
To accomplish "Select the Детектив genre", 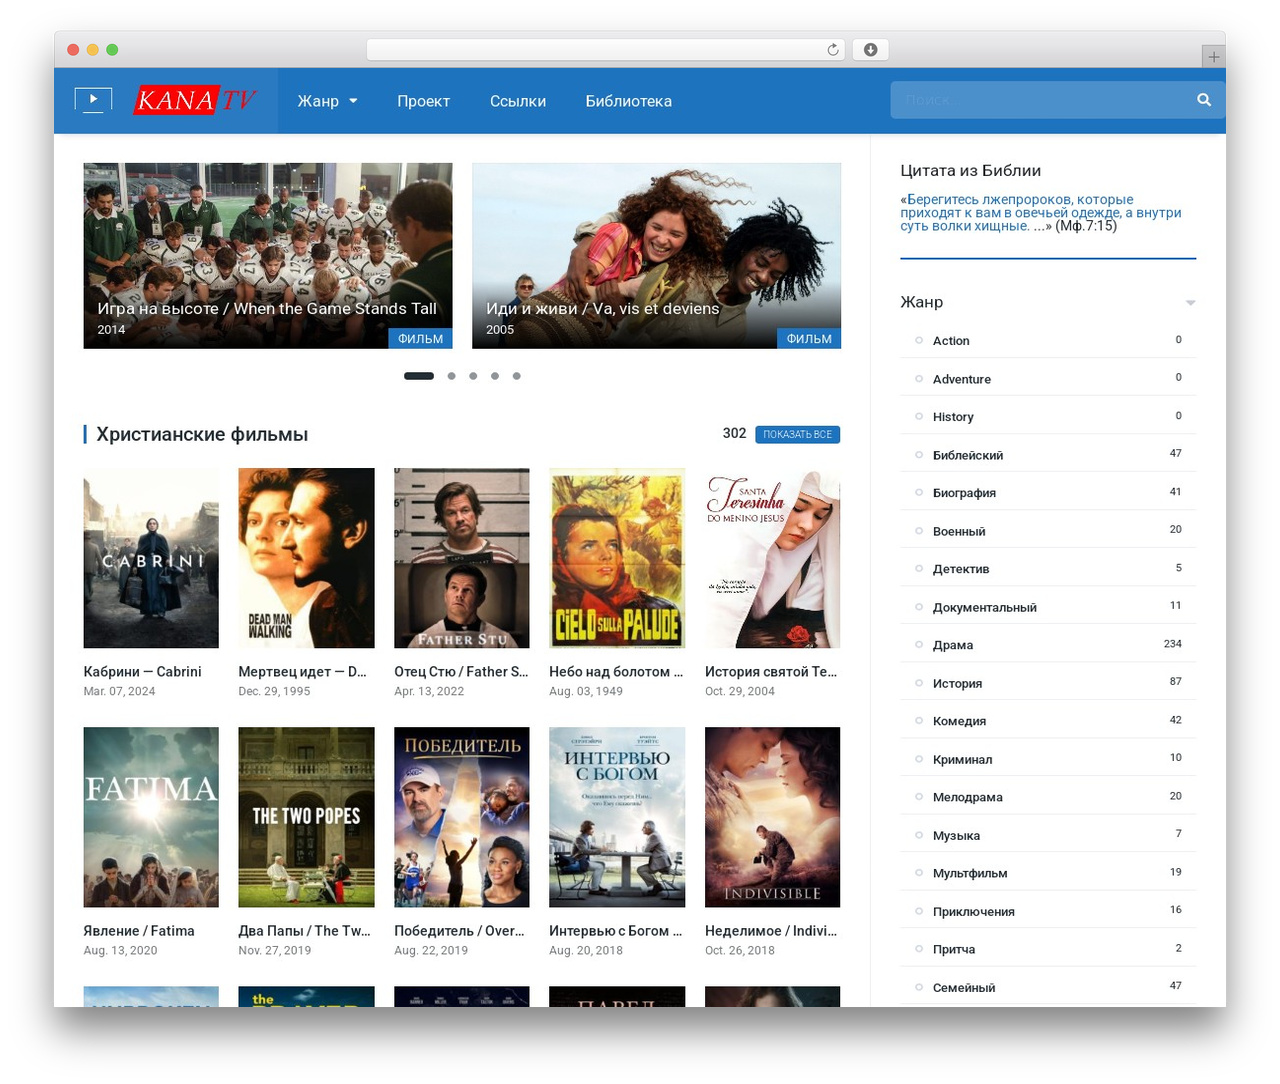I will 961,569.
